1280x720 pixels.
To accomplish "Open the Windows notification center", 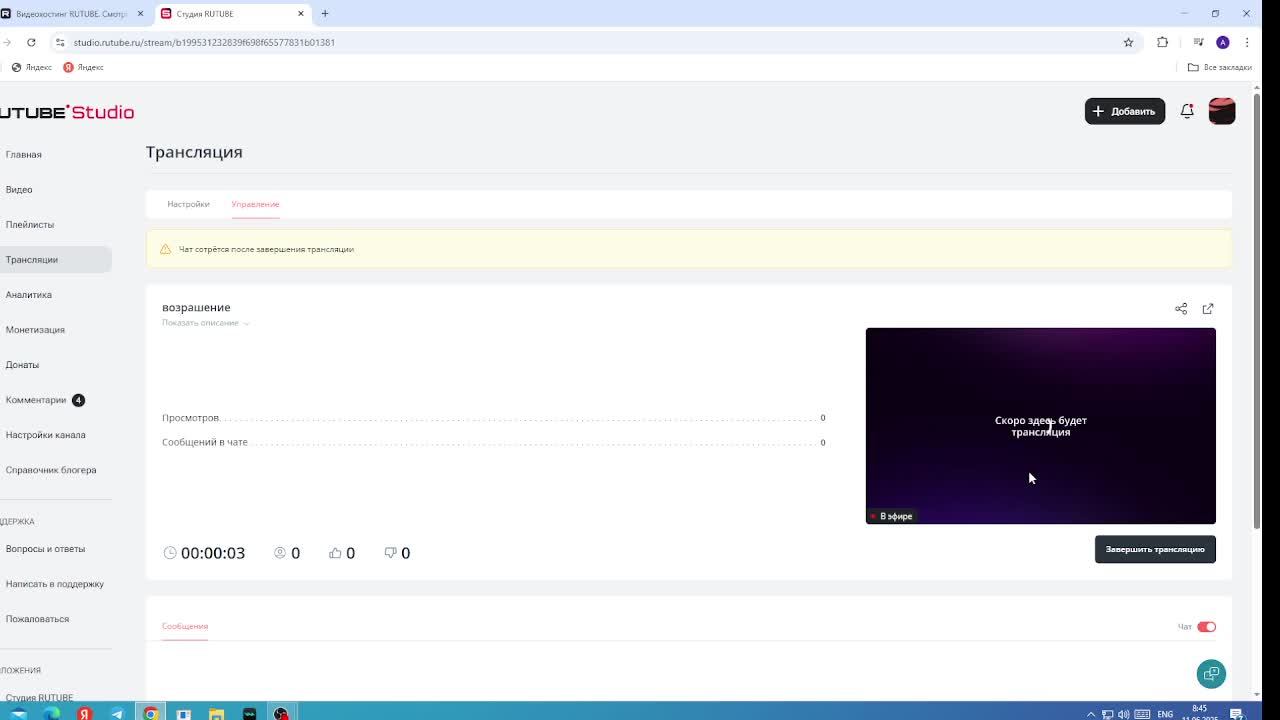I will click(1236, 714).
